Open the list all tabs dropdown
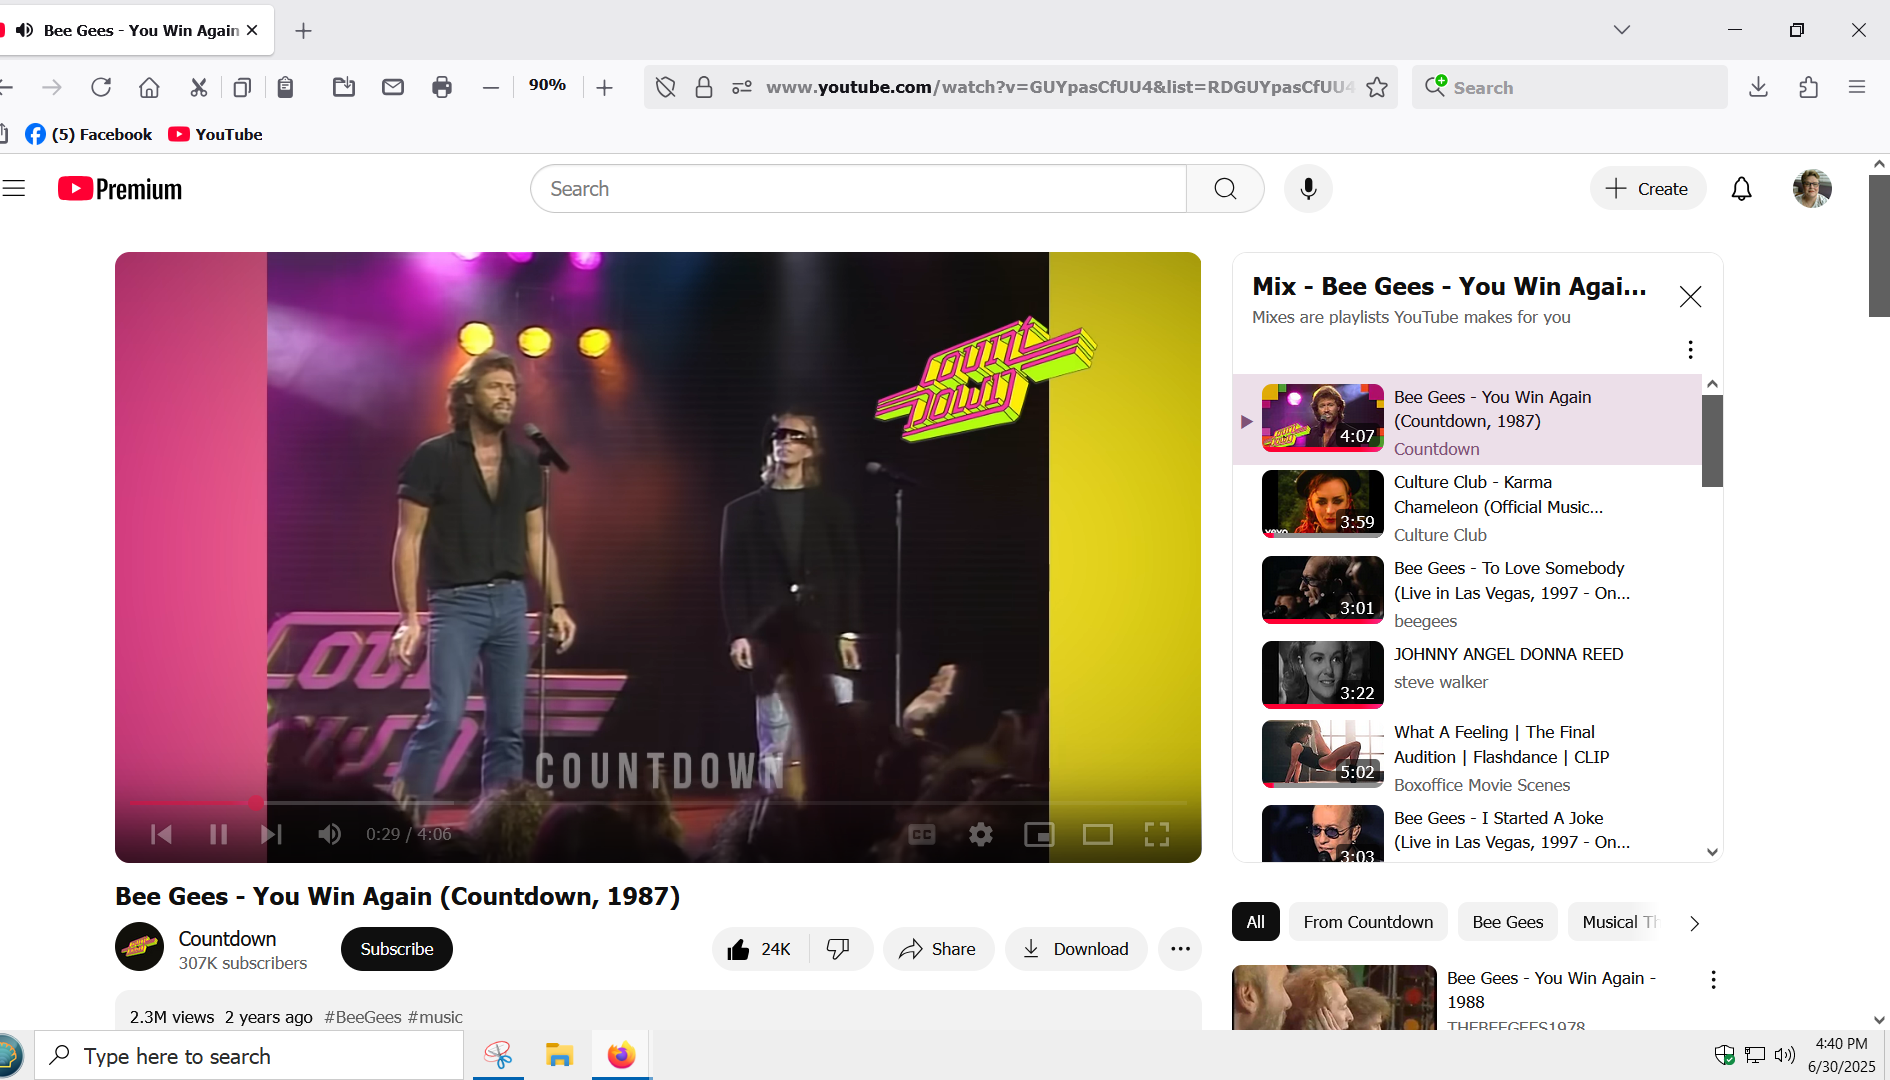1890x1080 pixels. coord(1621,30)
